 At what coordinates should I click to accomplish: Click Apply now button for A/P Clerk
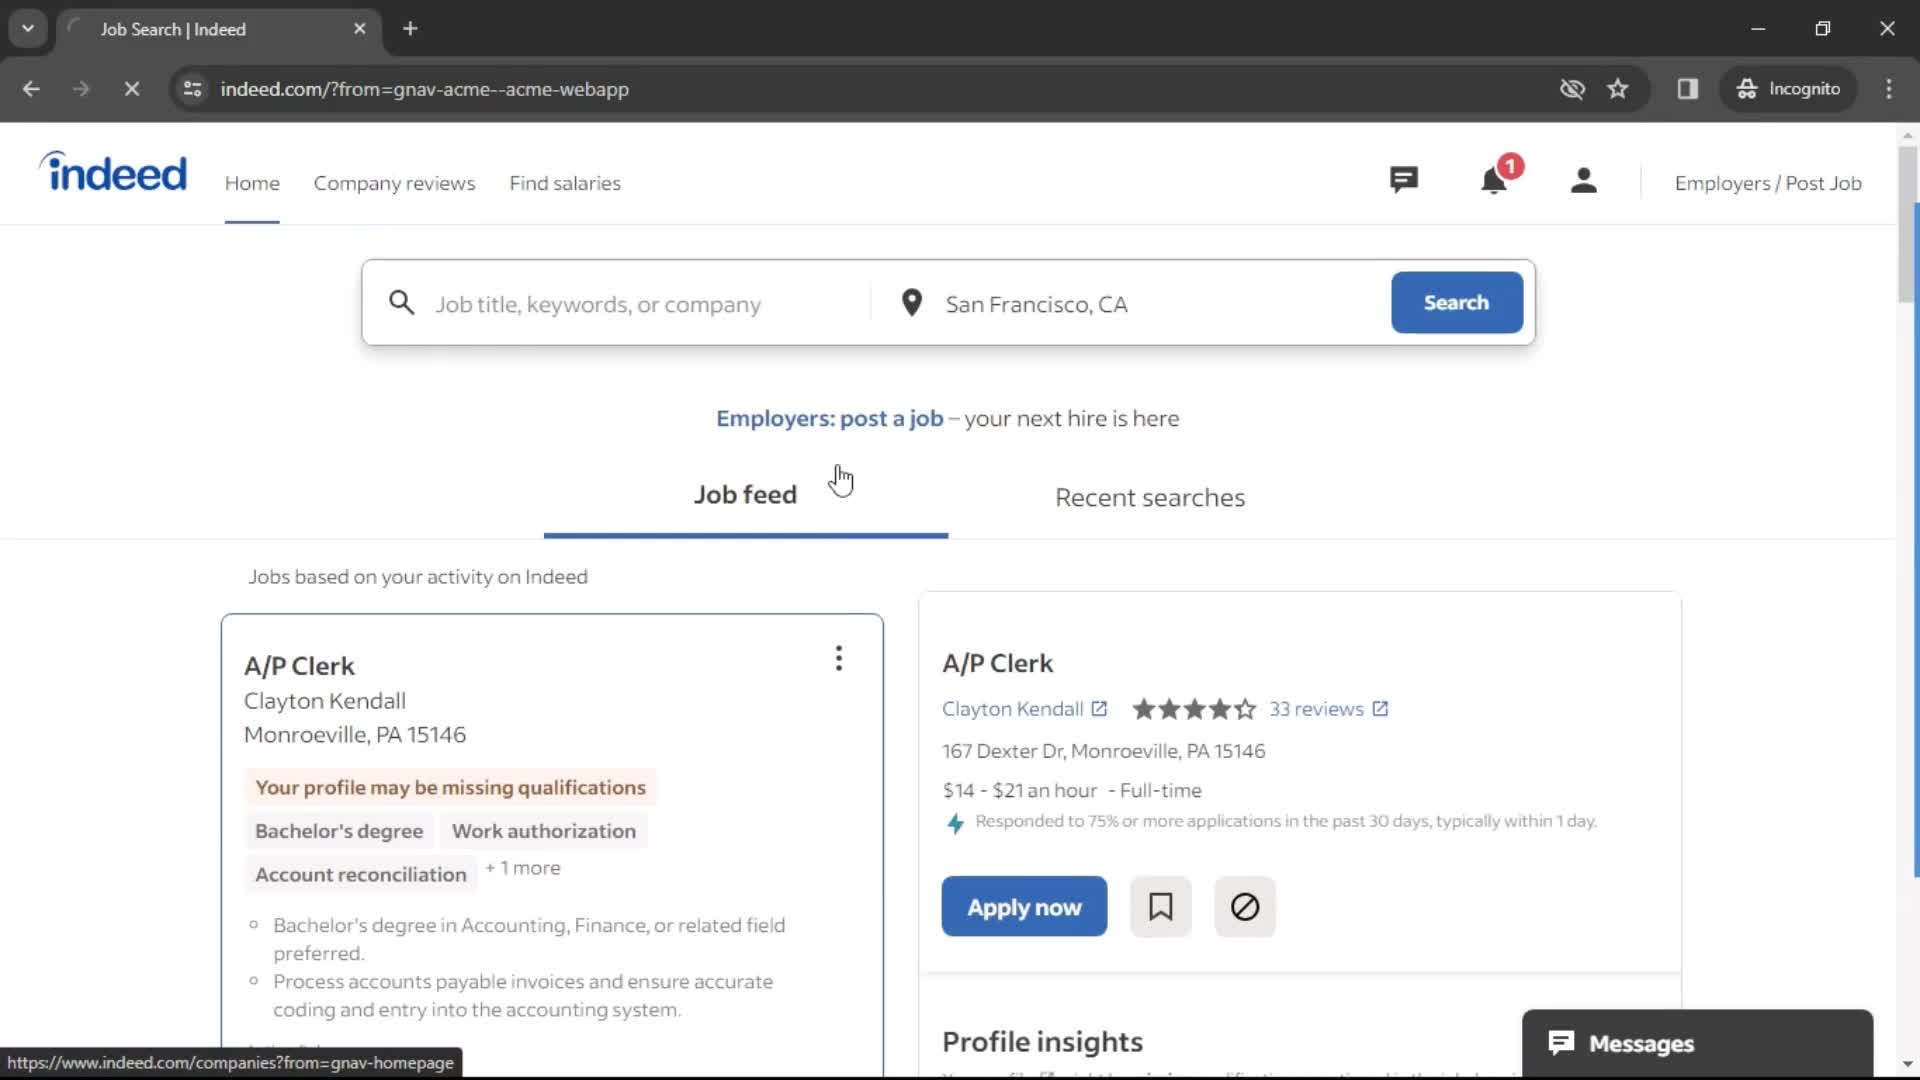(1025, 906)
